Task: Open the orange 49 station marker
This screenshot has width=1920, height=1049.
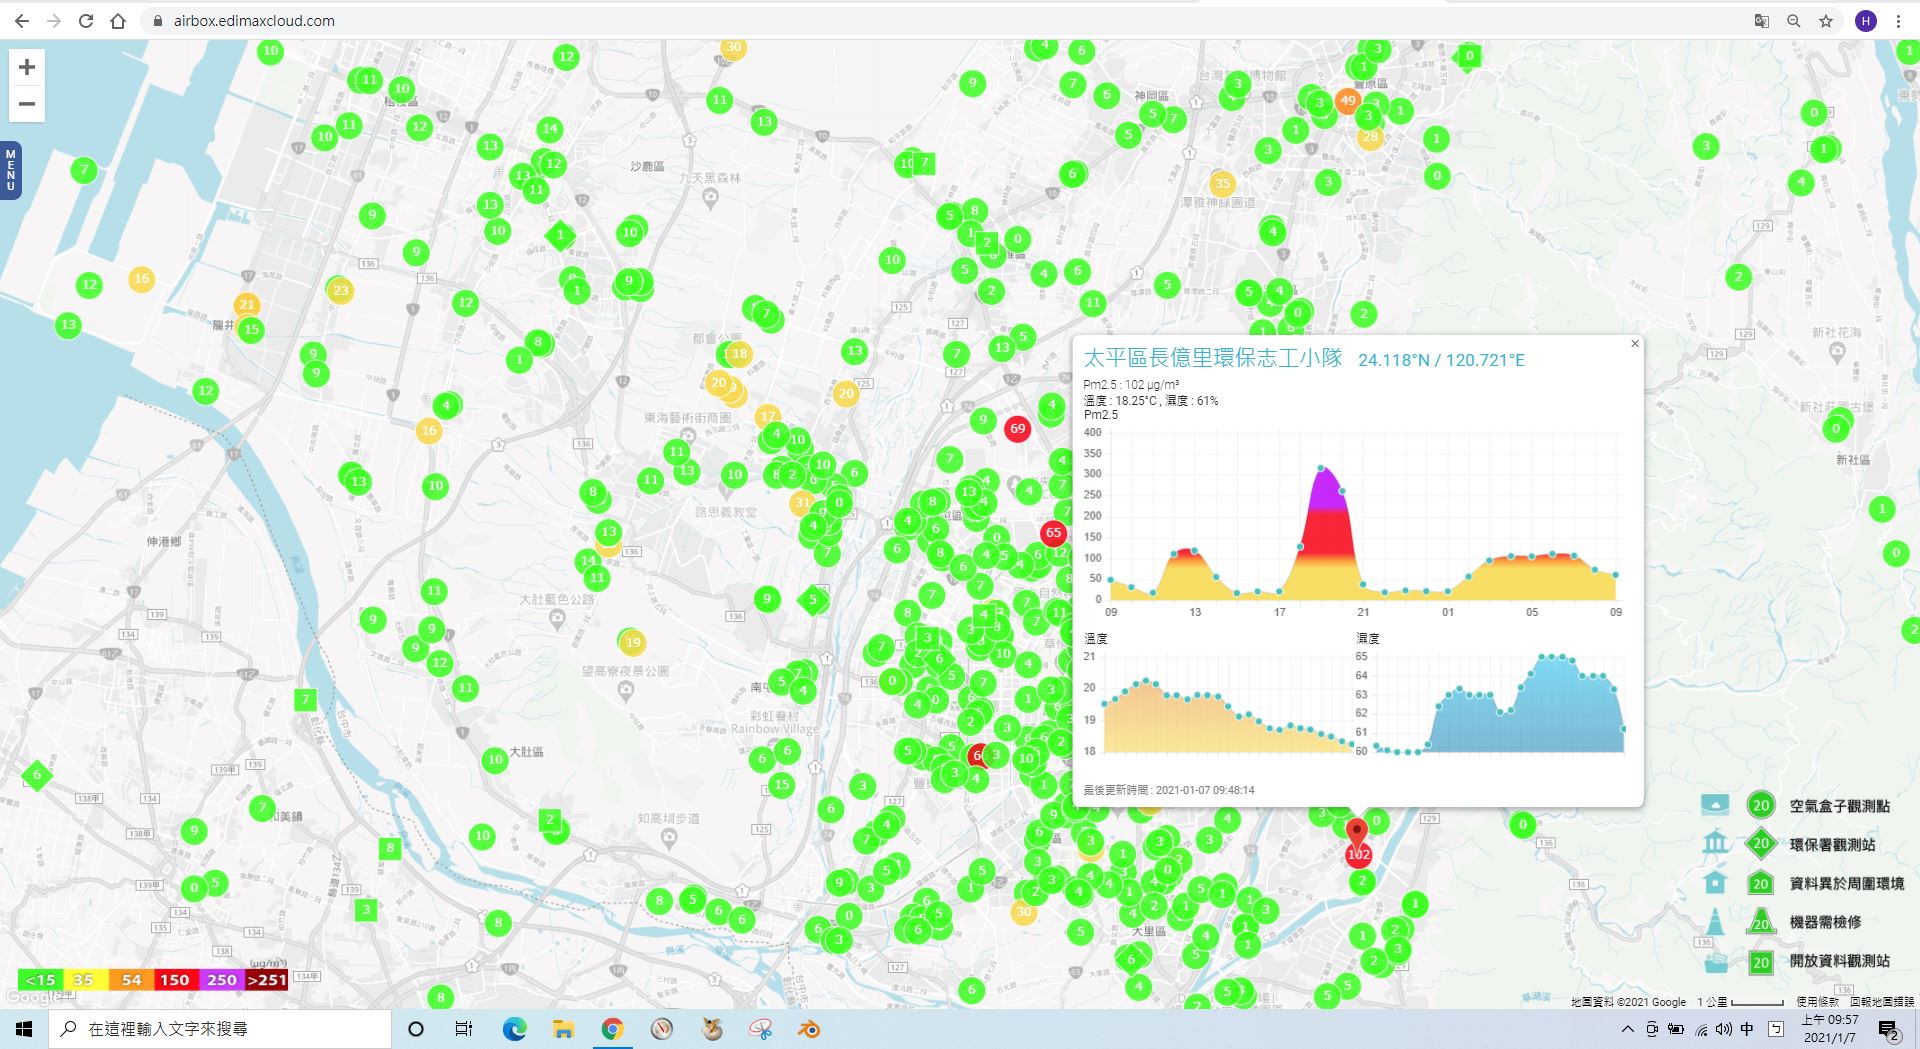Action: pos(1348,101)
